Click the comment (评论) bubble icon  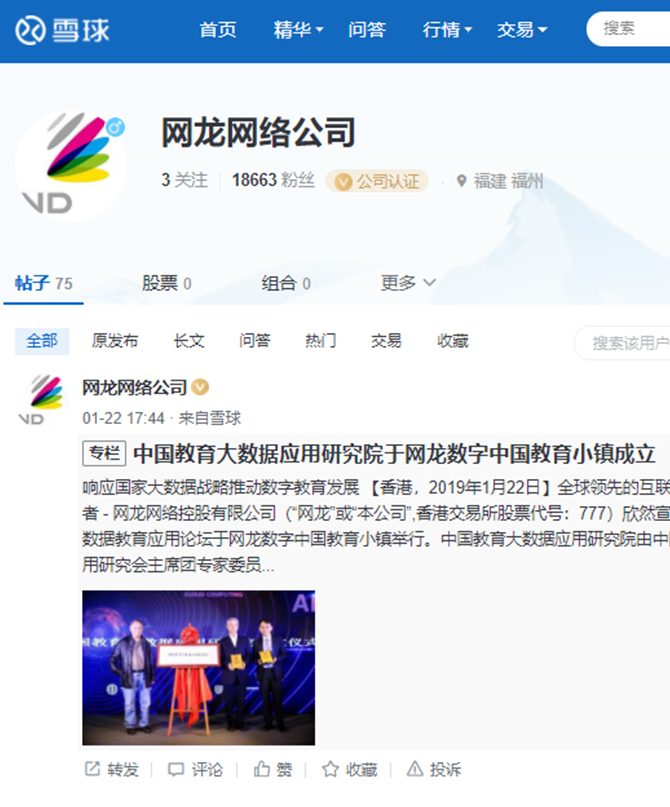point(176,769)
